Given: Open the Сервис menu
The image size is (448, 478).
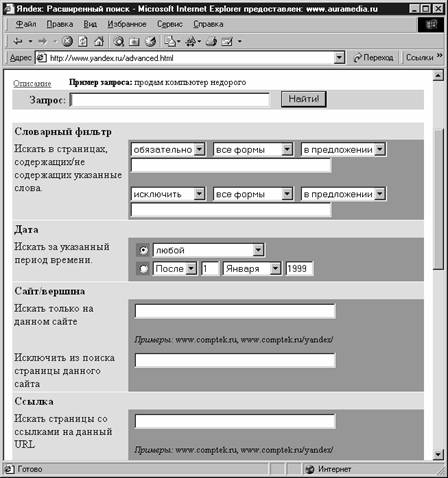Looking at the screenshot, I should 170,24.
